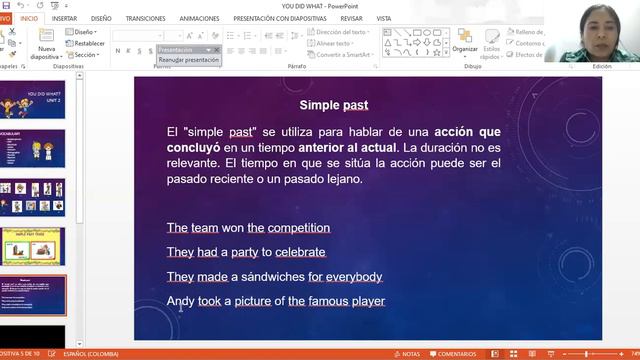Check spelling via status bar icon
The image size is (640, 360).
pyautogui.click(x=51, y=354)
